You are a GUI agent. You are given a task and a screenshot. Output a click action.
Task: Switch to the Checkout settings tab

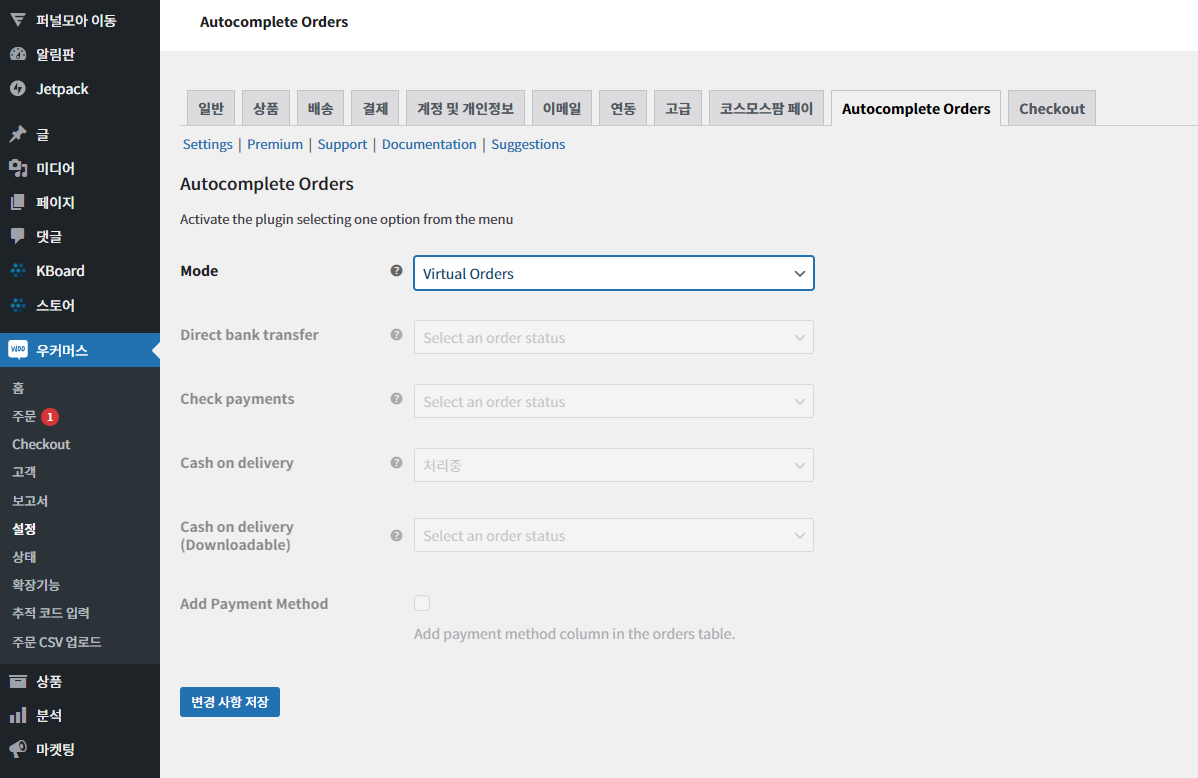click(x=1052, y=108)
